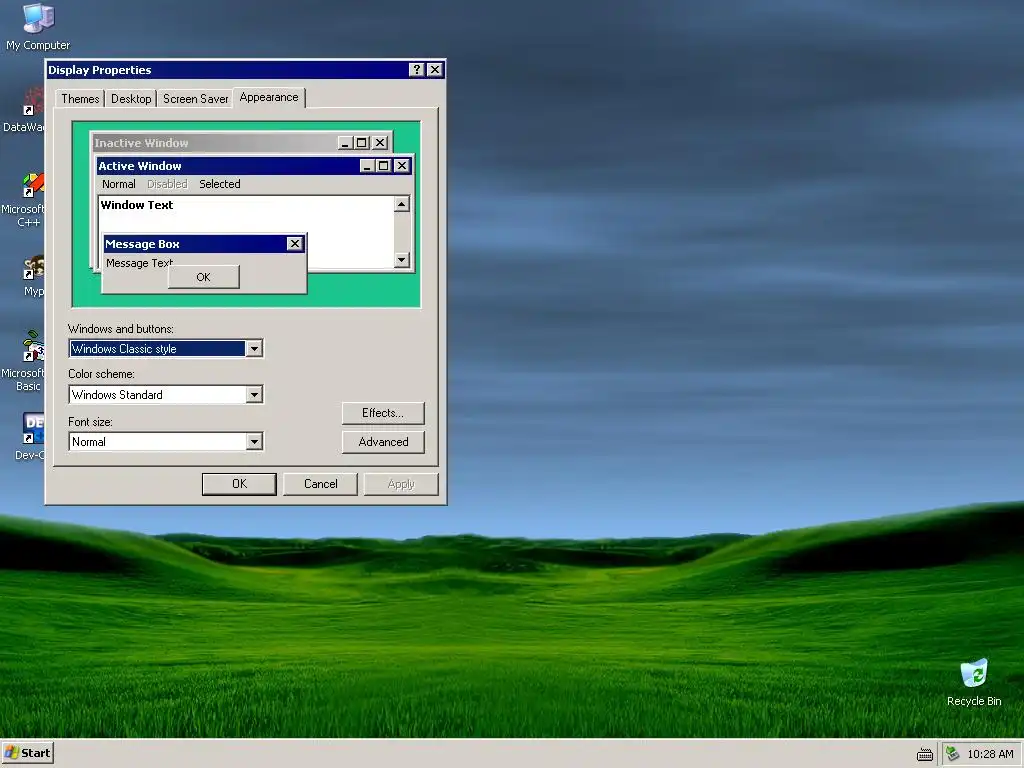Click the DataWatch desktop shortcut

(x=25, y=111)
